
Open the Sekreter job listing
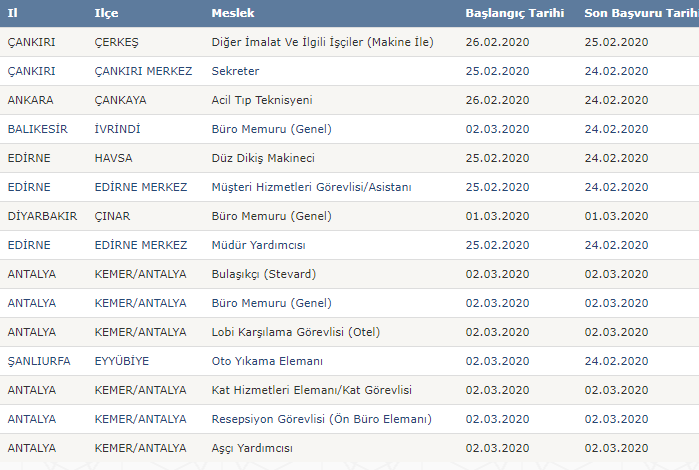click(x=235, y=71)
